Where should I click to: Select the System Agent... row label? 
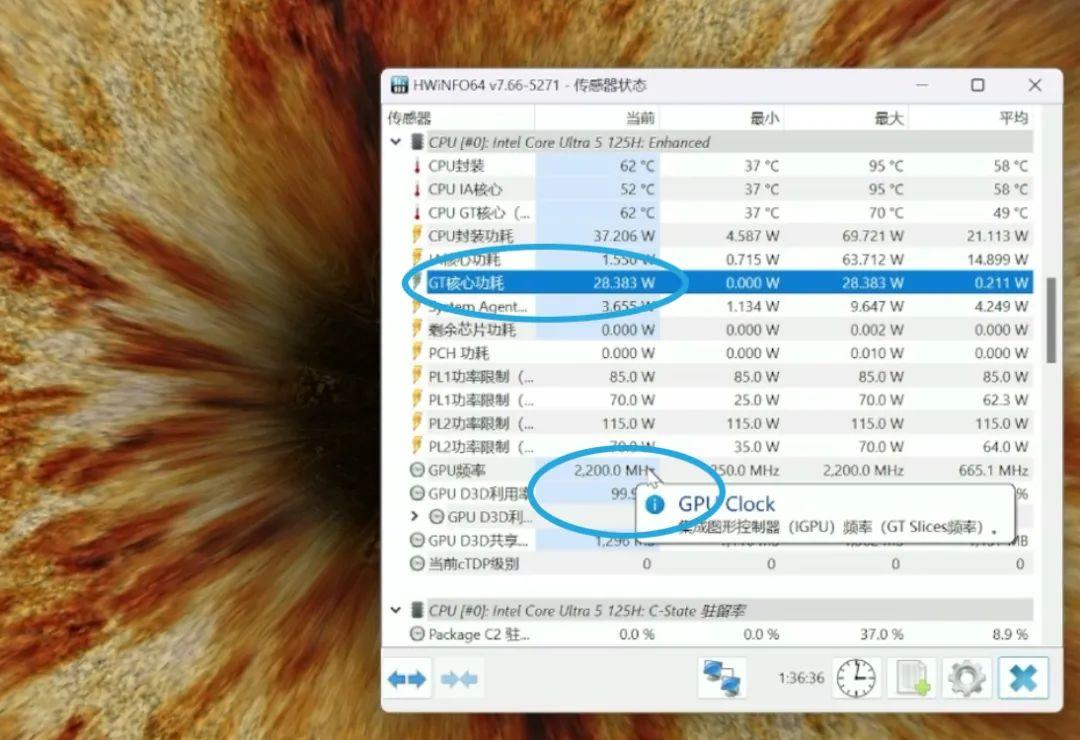[x=478, y=306]
